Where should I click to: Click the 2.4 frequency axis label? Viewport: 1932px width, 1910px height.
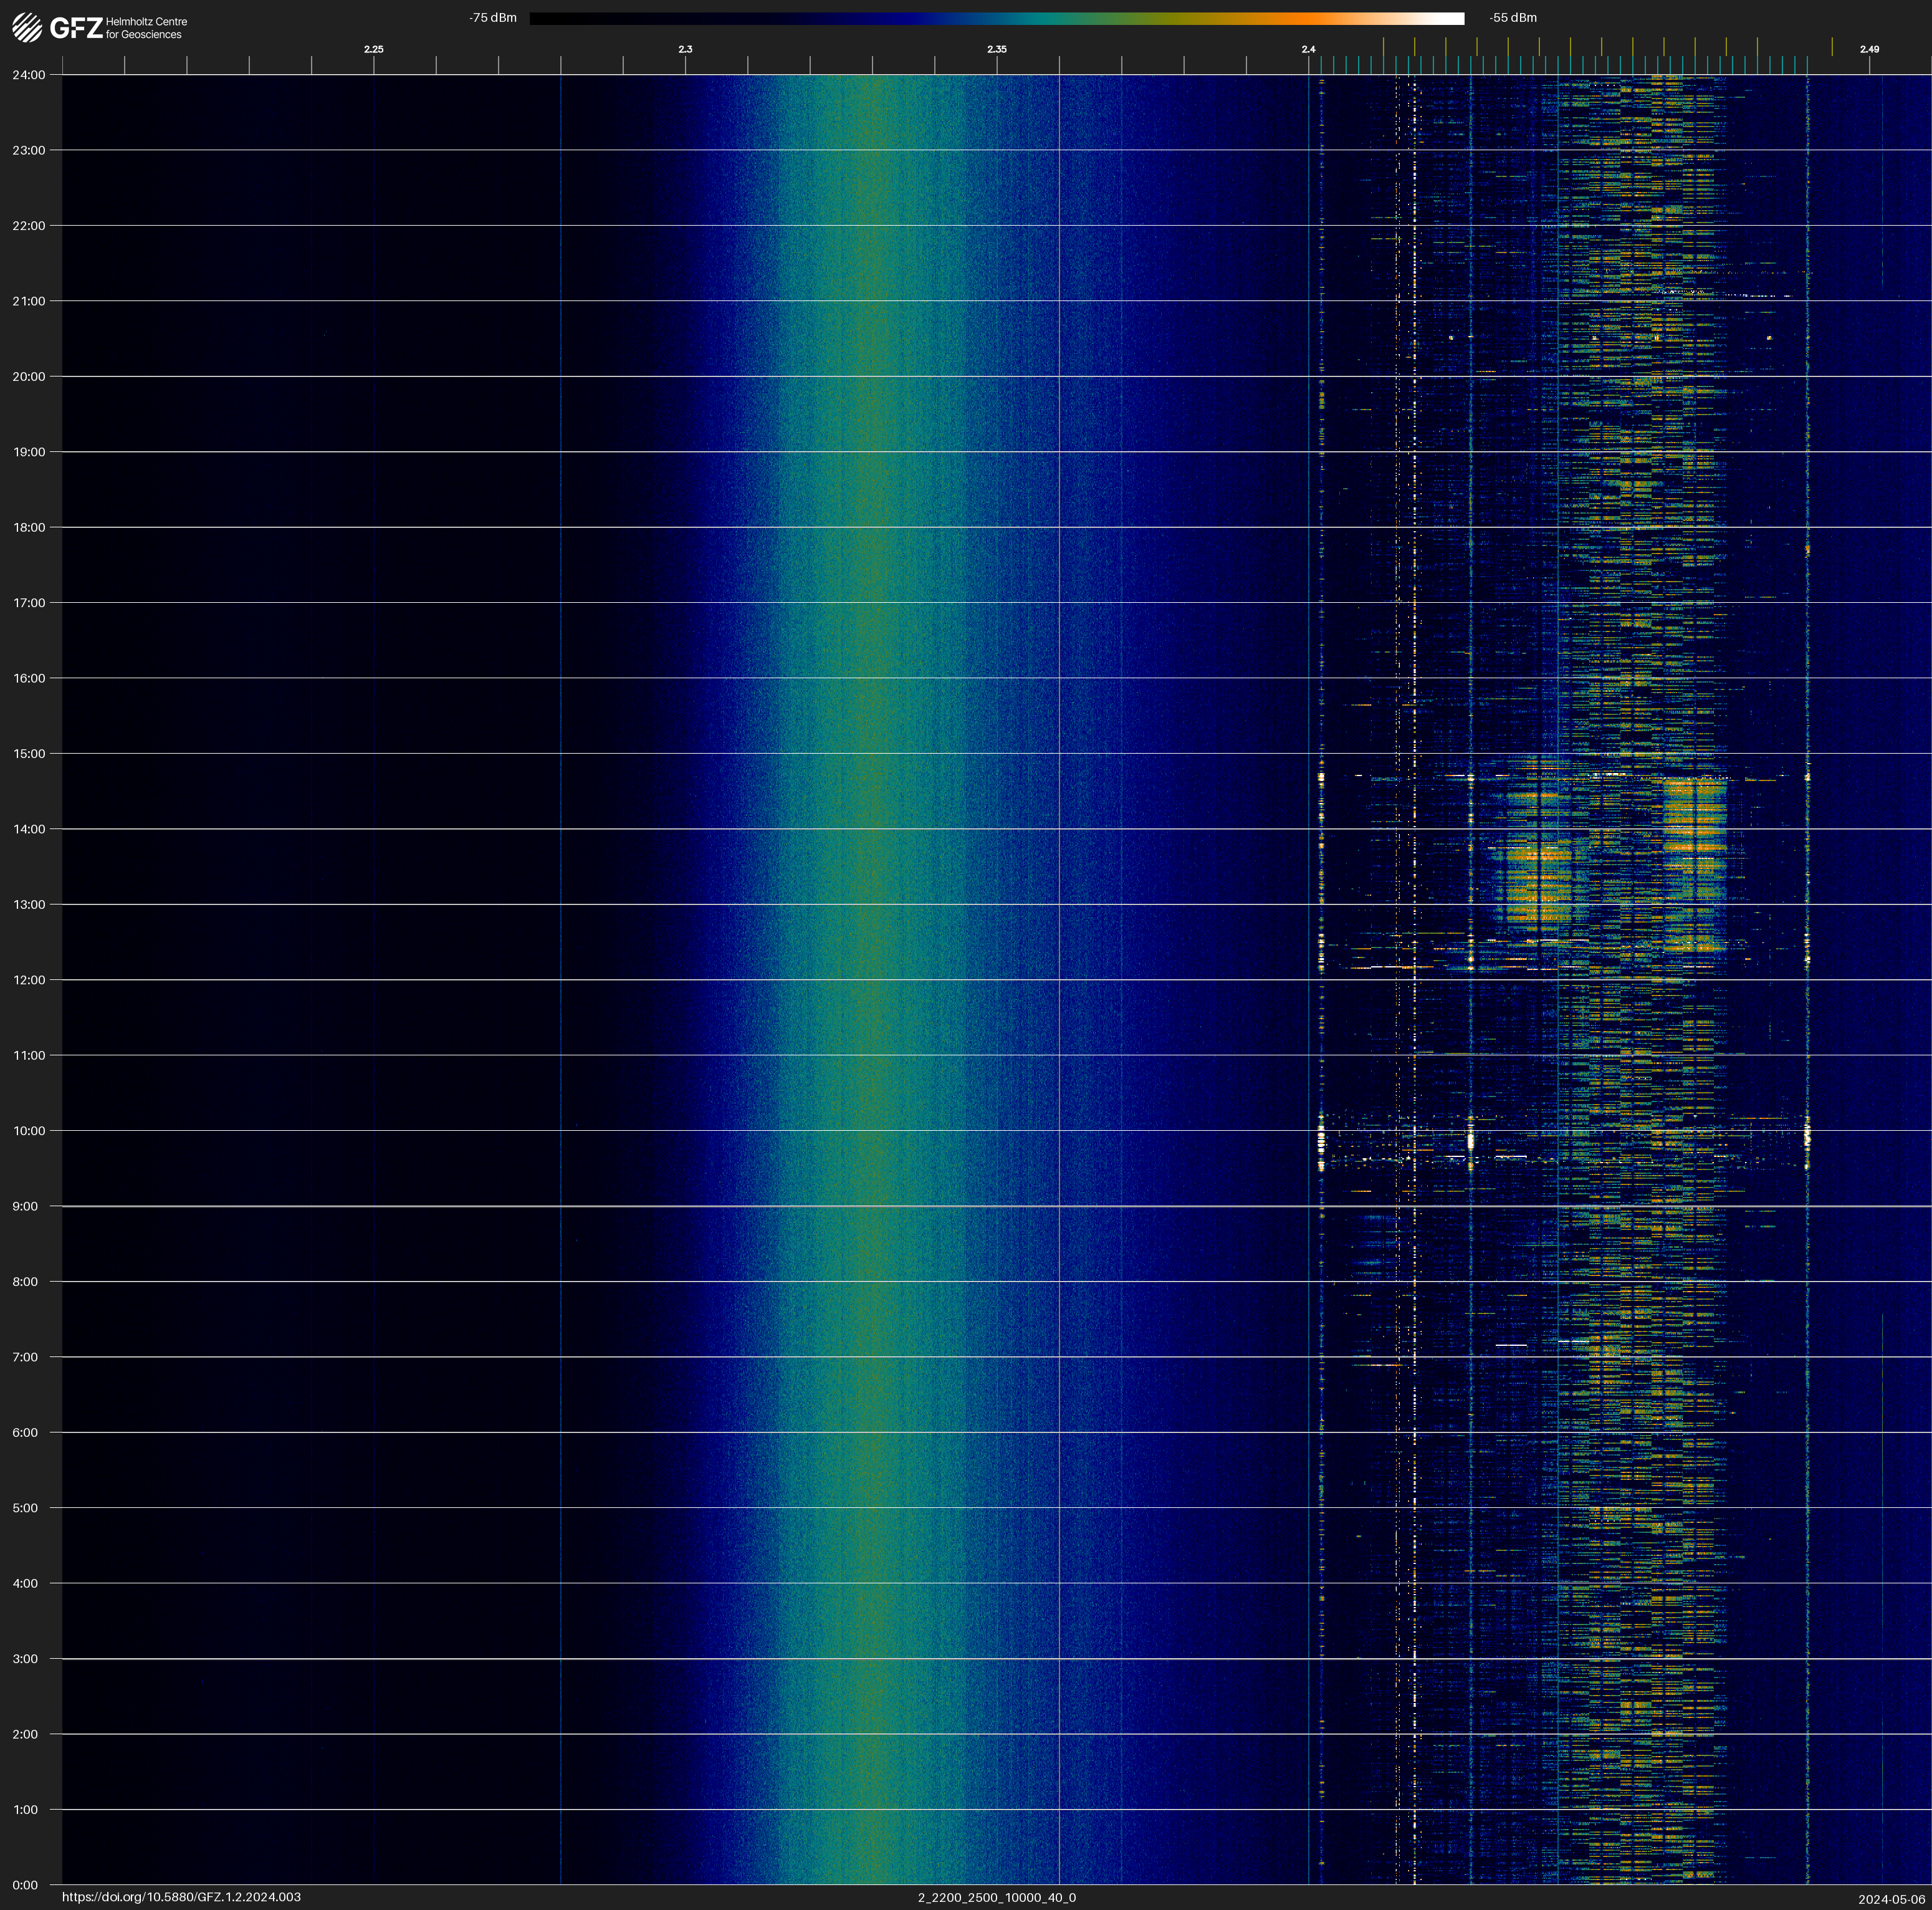tap(1308, 49)
